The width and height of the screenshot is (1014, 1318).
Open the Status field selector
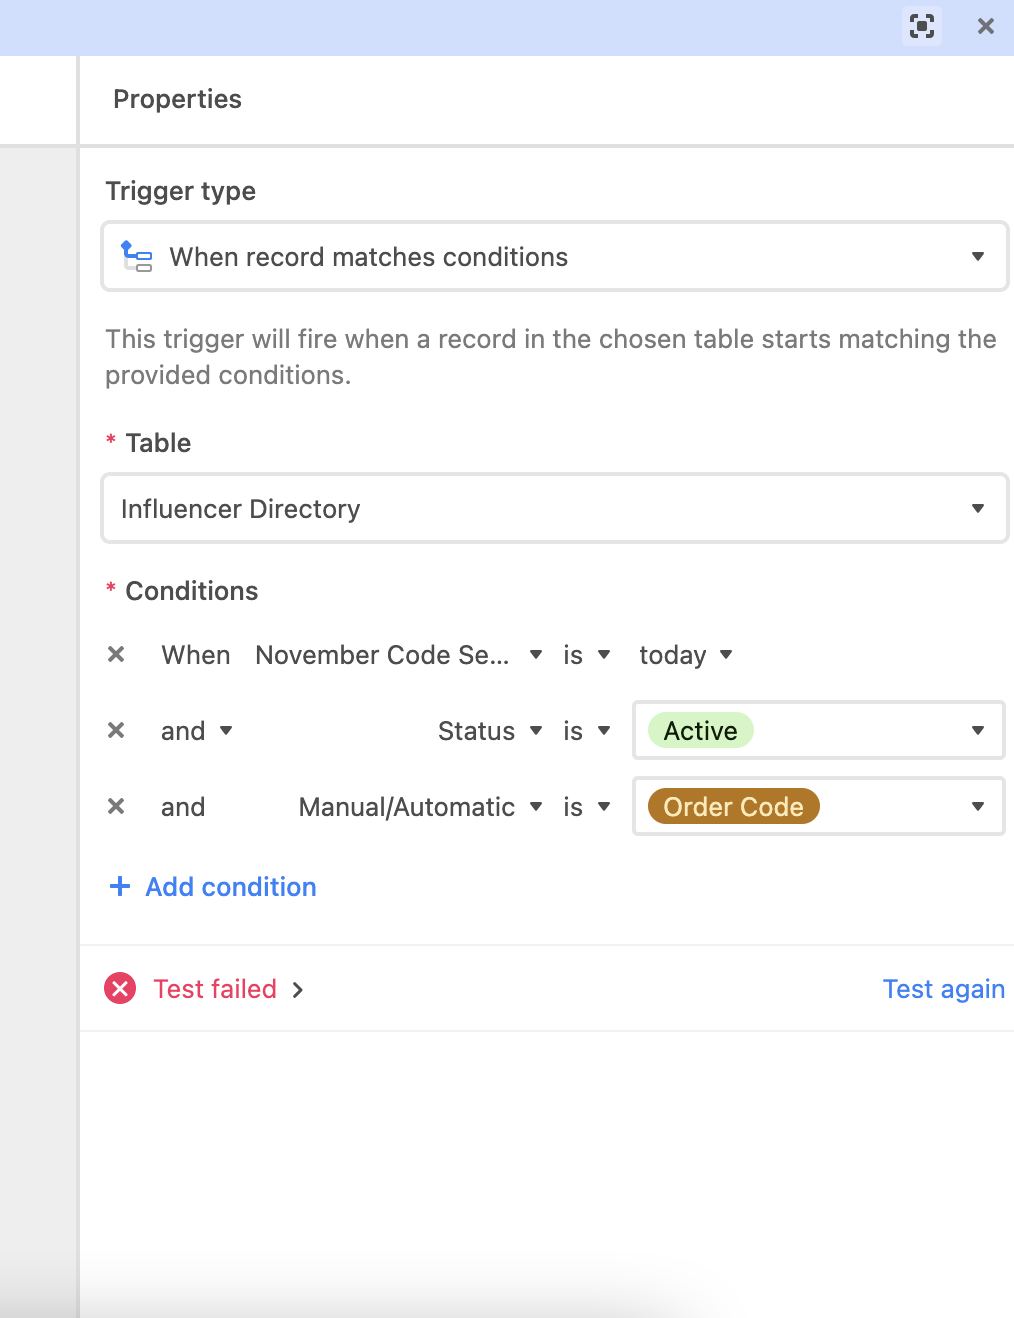(x=490, y=731)
